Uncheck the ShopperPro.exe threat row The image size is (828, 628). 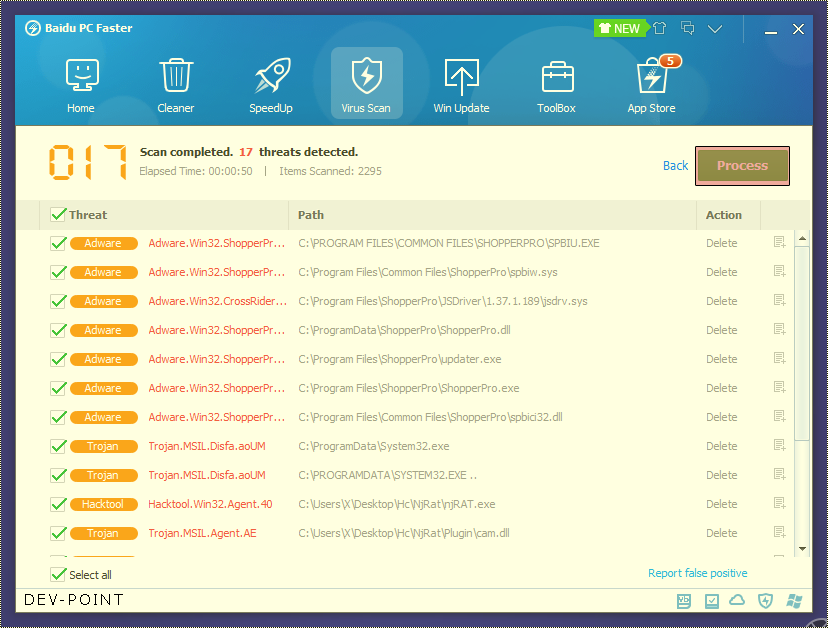pos(58,388)
